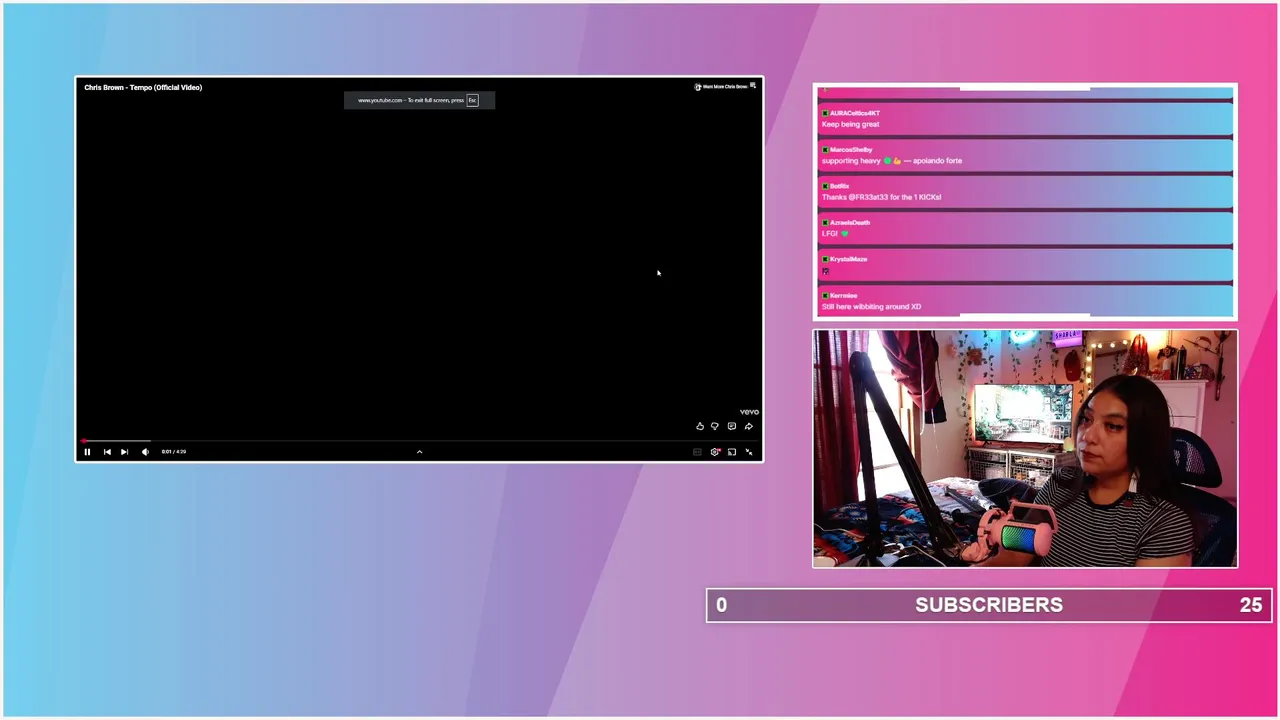Click the streamer webcam feed
Screen dimensions: 1280x720
pyautogui.click(x=1025, y=449)
